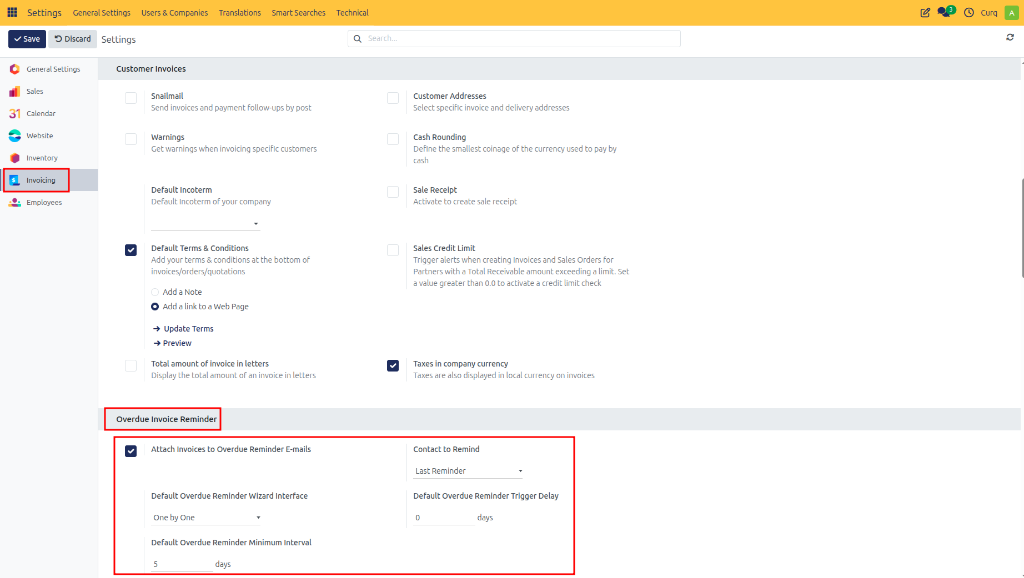This screenshot has width=1024, height=578.
Task: Enable the Sales Credit Limit checkbox
Action: (x=393, y=250)
